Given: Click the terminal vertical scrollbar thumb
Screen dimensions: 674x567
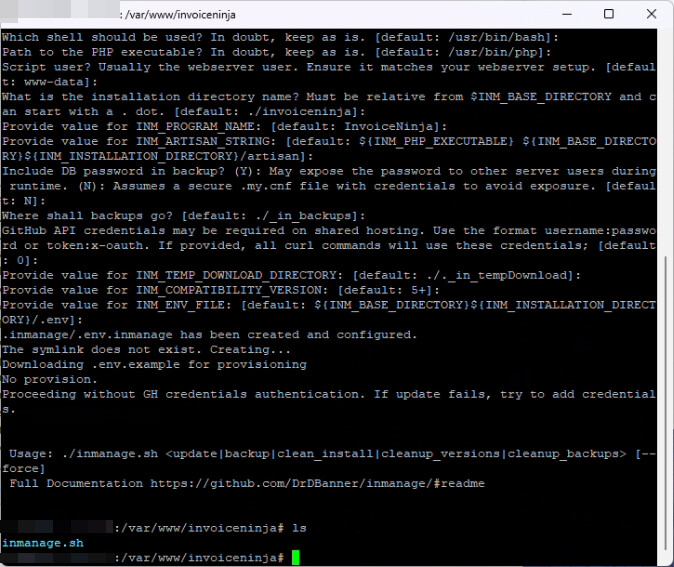Looking at the screenshot, I should point(665,404).
